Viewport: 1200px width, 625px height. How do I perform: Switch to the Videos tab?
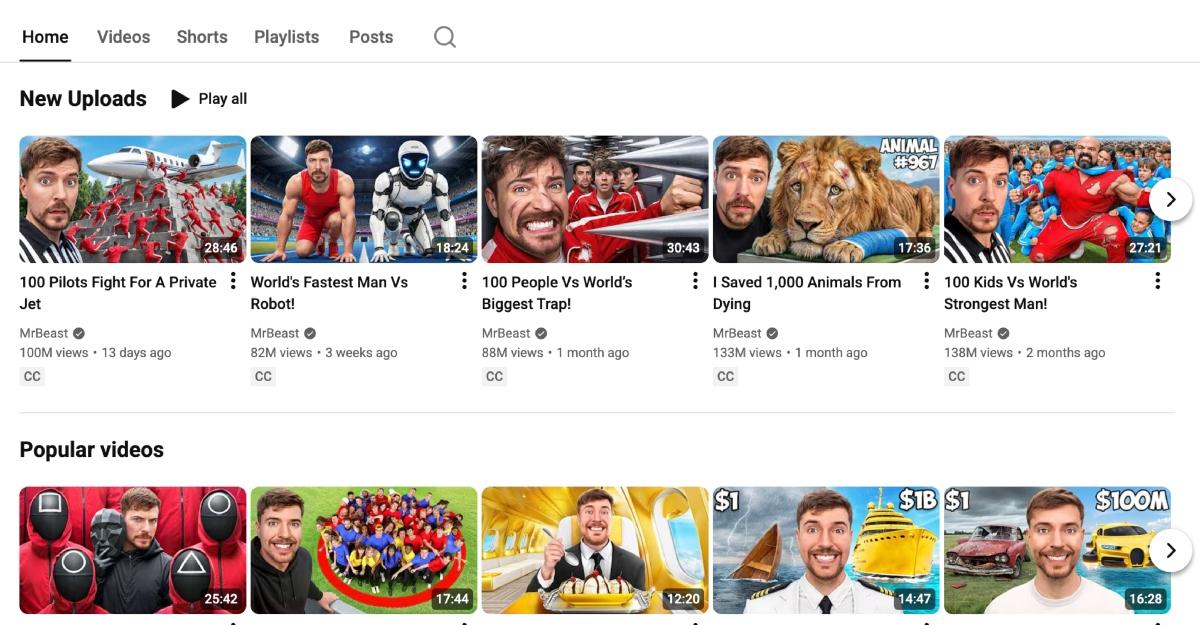(122, 36)
